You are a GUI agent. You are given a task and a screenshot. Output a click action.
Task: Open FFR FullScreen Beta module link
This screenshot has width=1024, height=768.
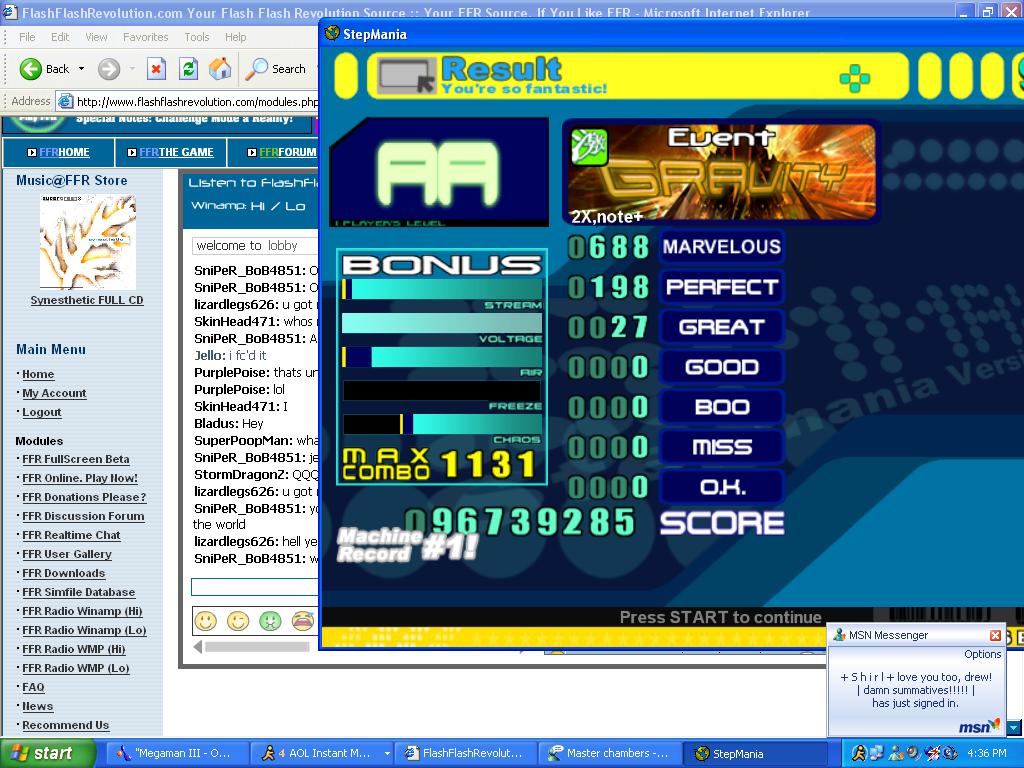[76, 459]
